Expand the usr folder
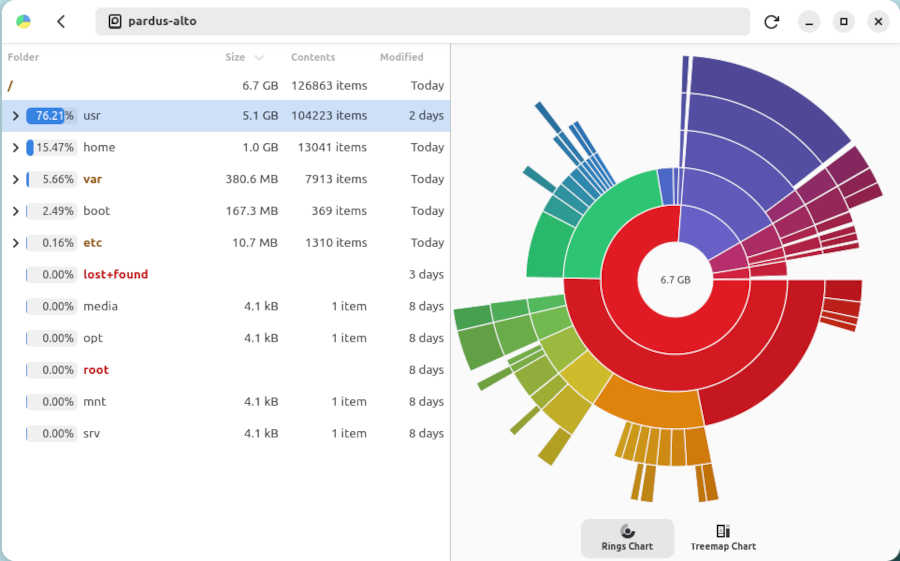900x561 pixels. [15, 116]
